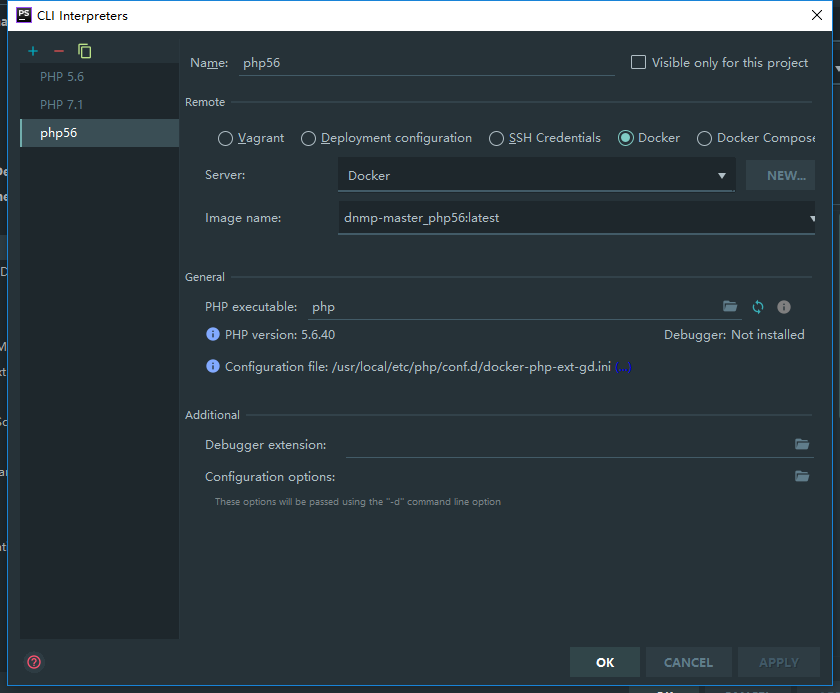Copy the selected interpreter configuration
Screen dimensions: 840x693
coord(85,51)
